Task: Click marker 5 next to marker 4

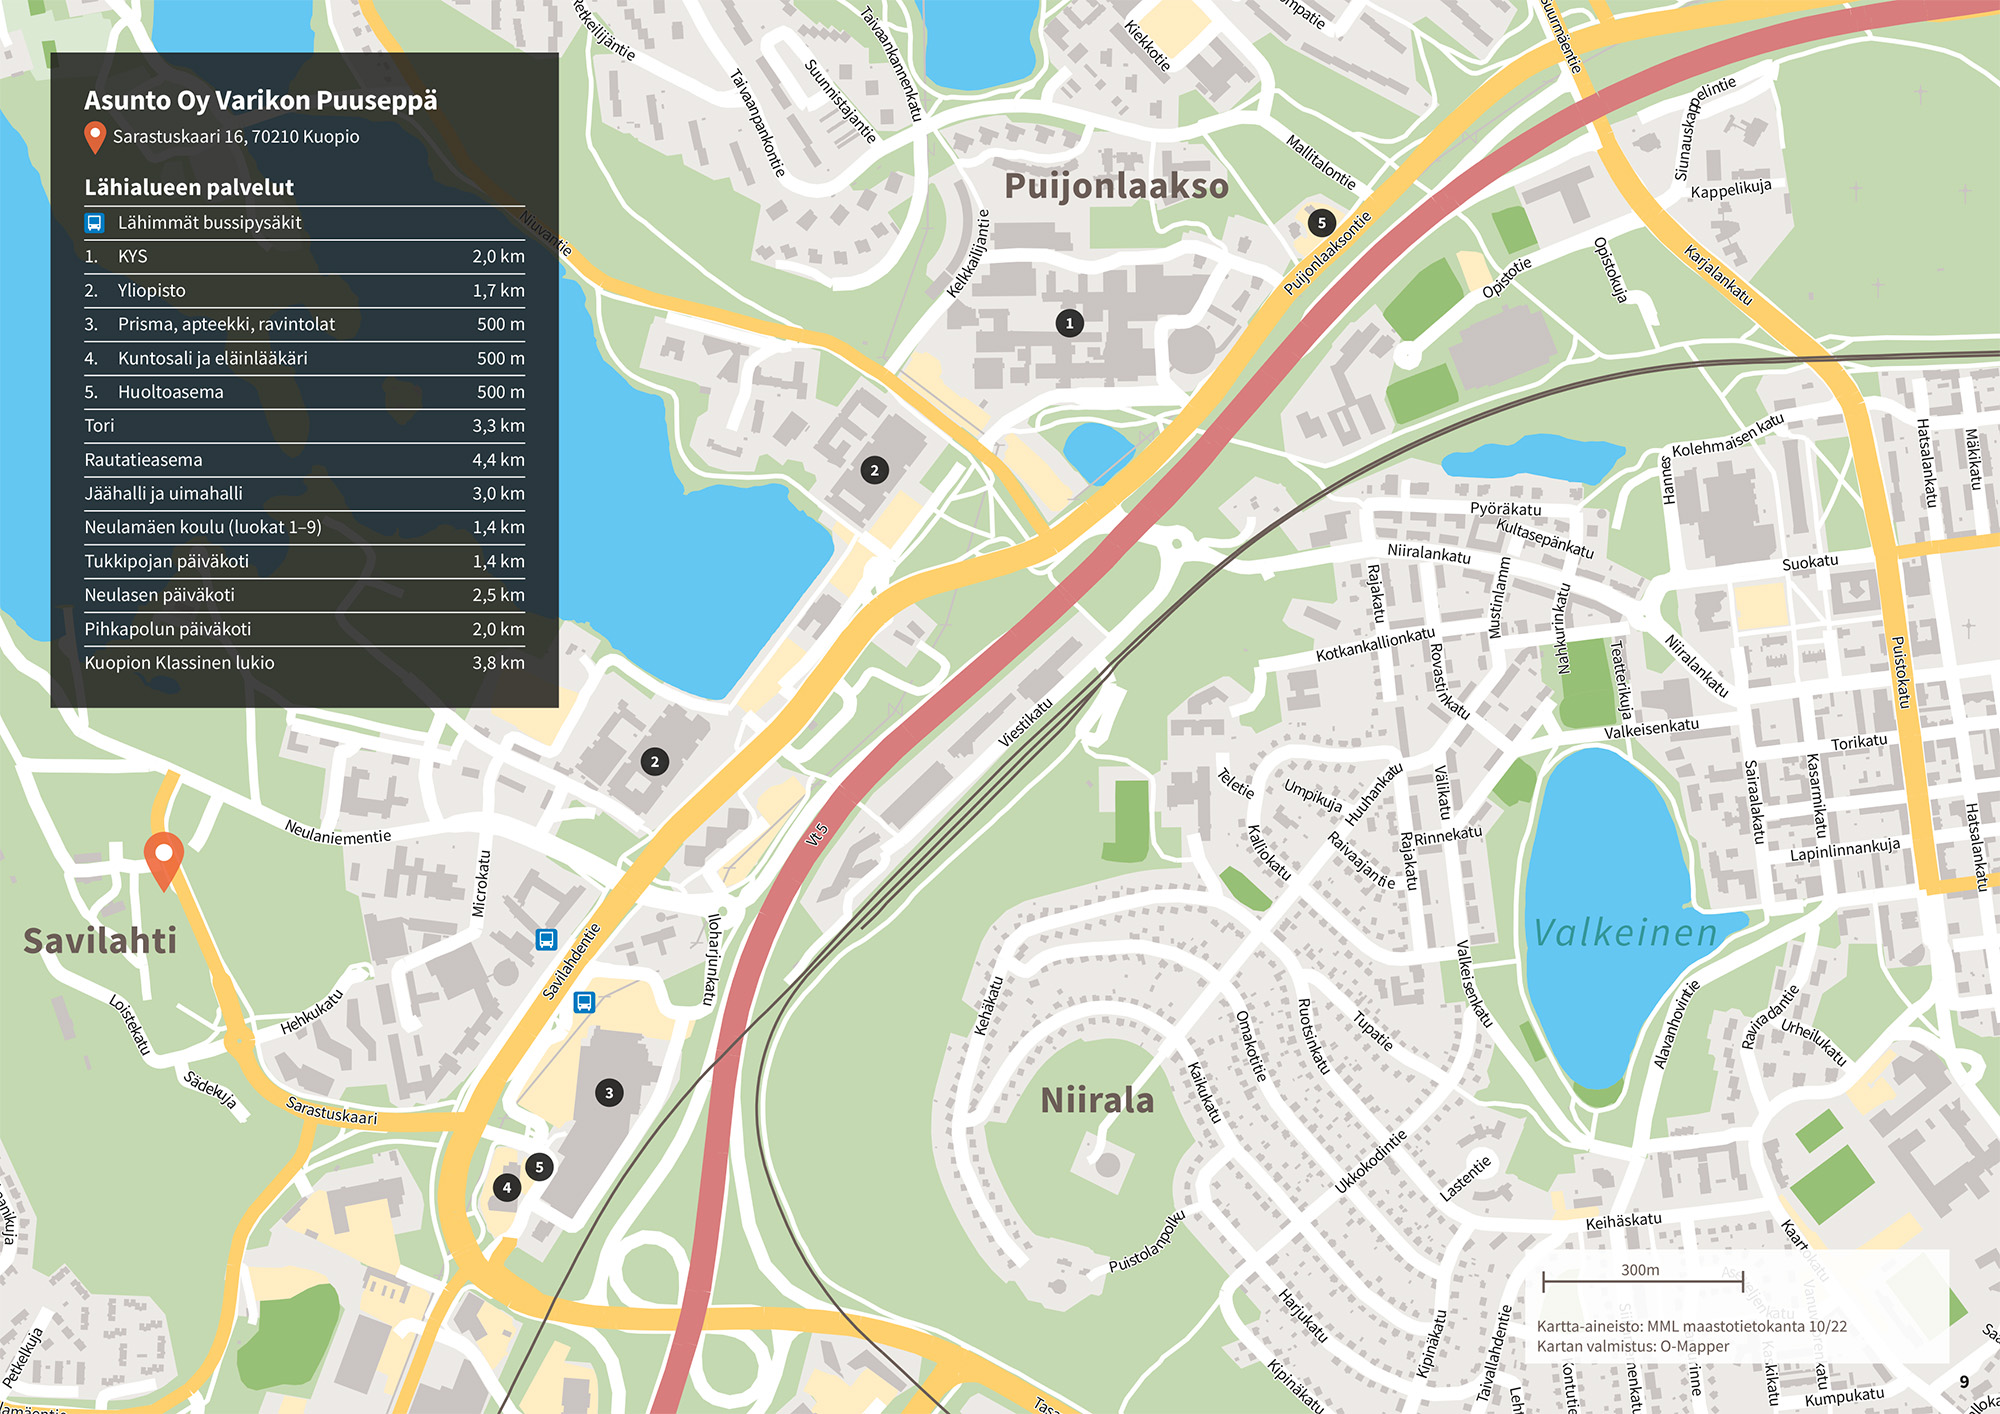Action: coord(539,1167)
